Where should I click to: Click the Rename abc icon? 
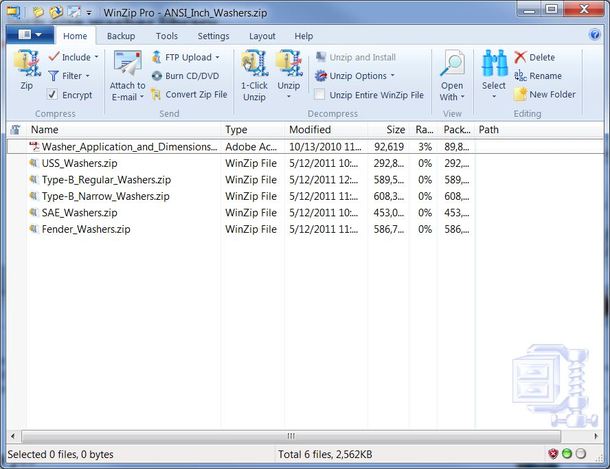520,75
